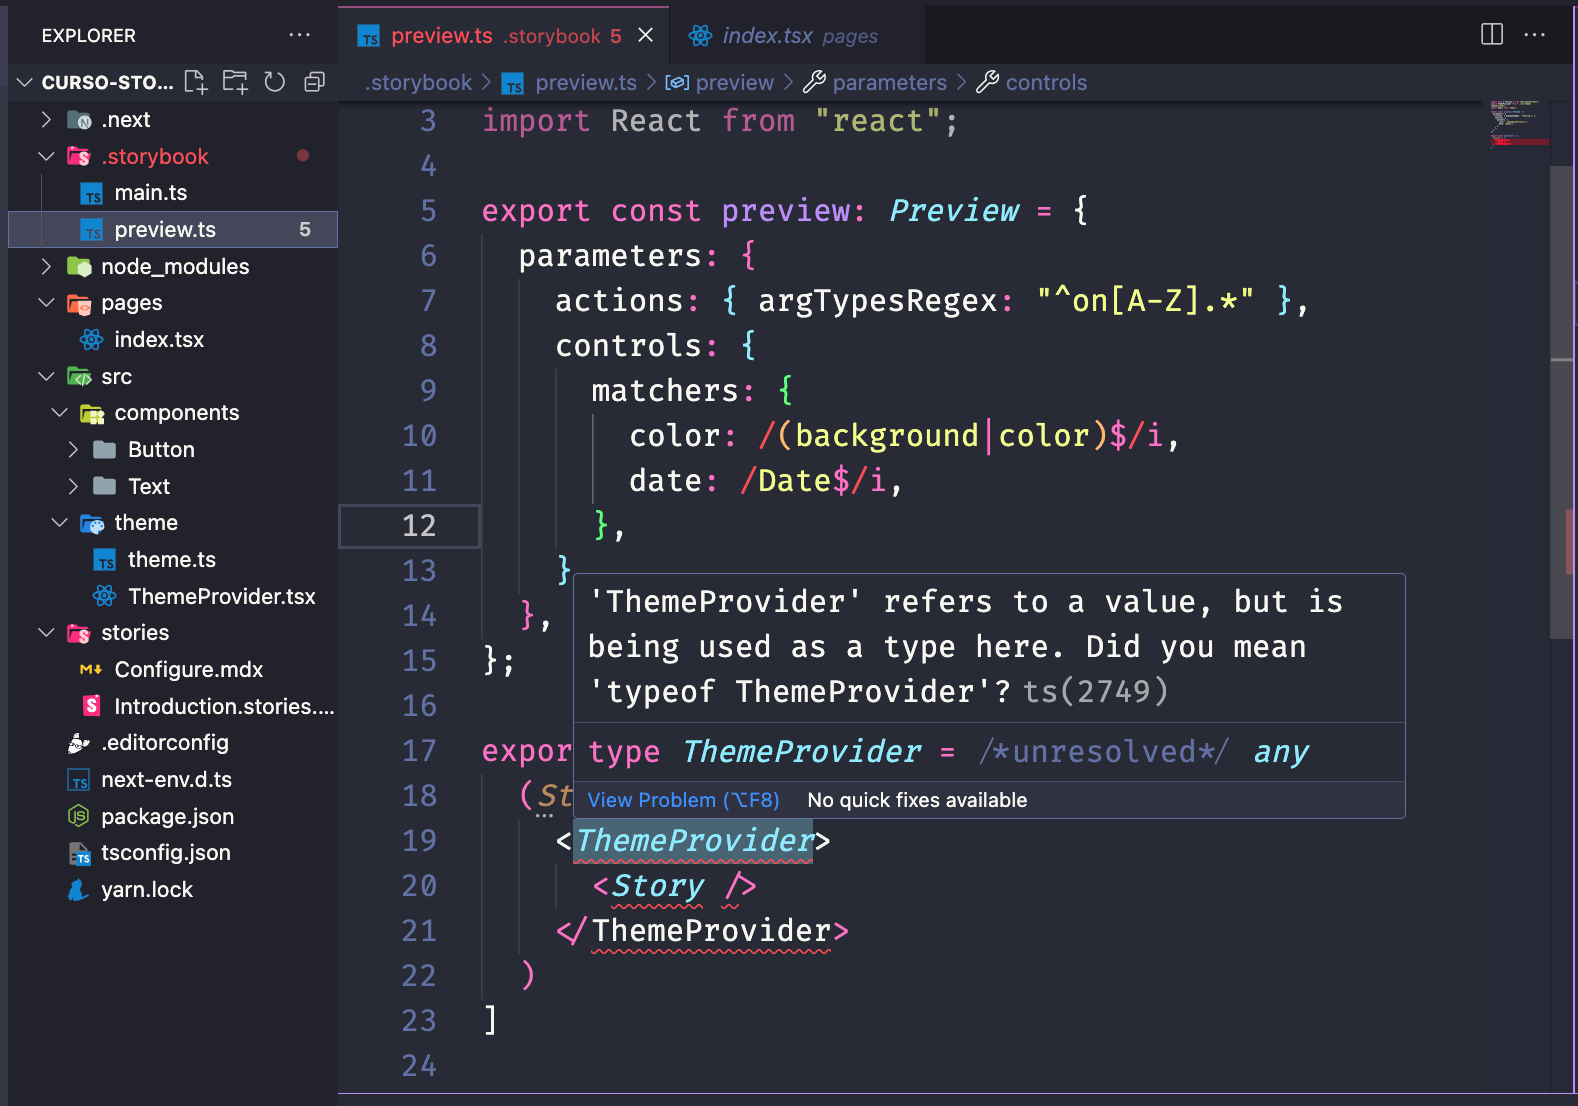This screenshot has width=1578, height=1106.
Task: Expand the Button folder
Action: pyautogui.click(x=73, y=450)
